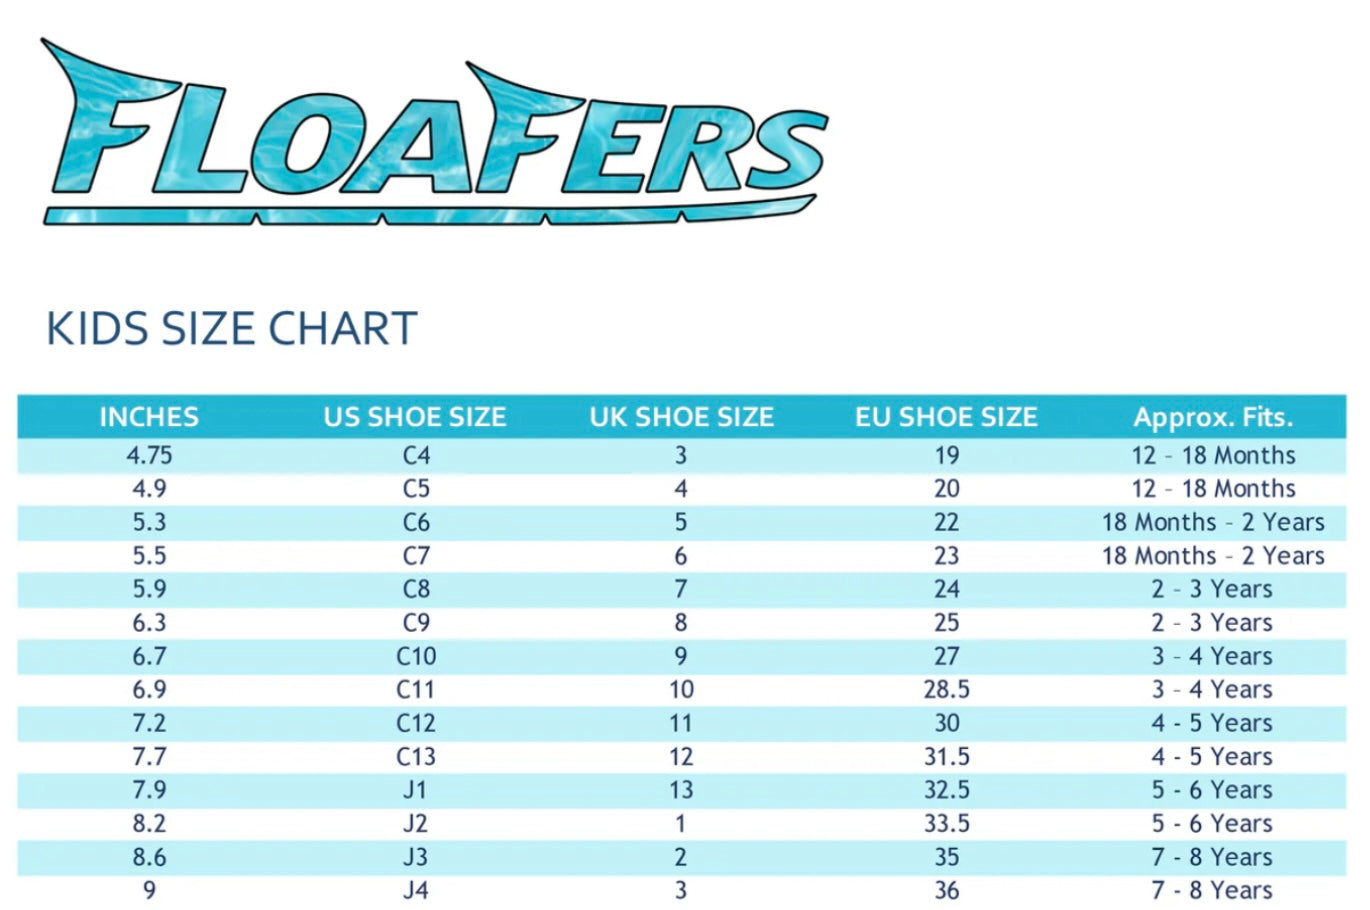Screen dimensions: 1370x910
Task: Click the C10 US size cell
Action: [x=416, y=657]
